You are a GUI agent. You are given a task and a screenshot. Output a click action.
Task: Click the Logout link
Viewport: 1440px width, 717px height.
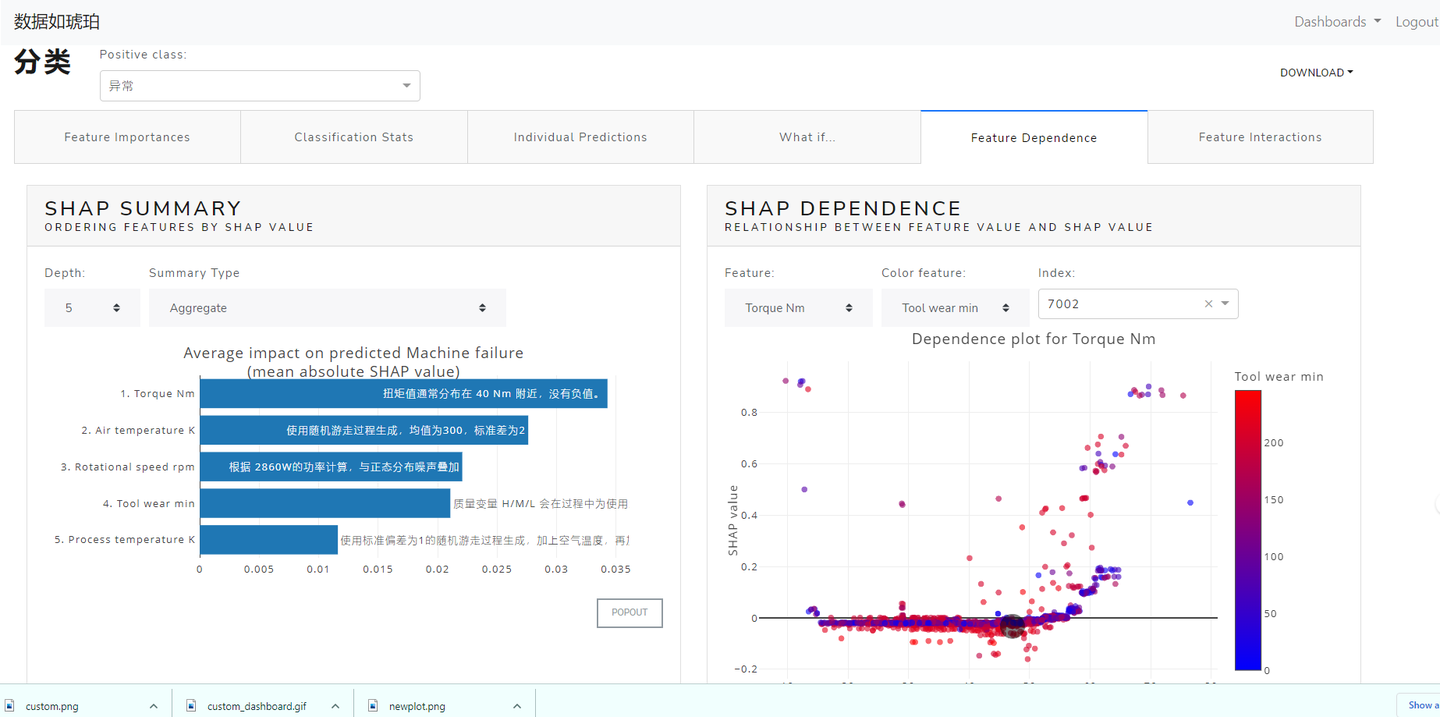click(1416, 22)
